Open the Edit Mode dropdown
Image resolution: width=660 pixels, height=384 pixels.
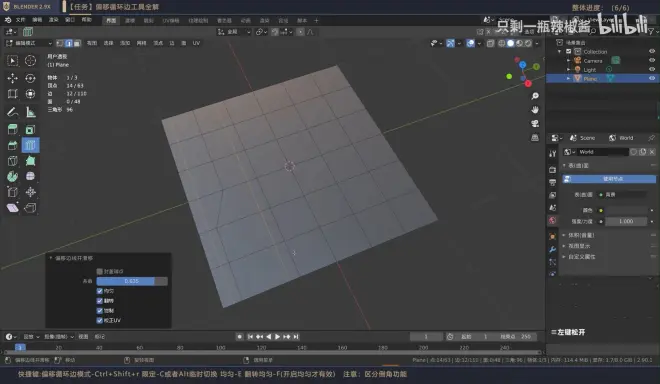pyautogui.click(x=29, y=43)
